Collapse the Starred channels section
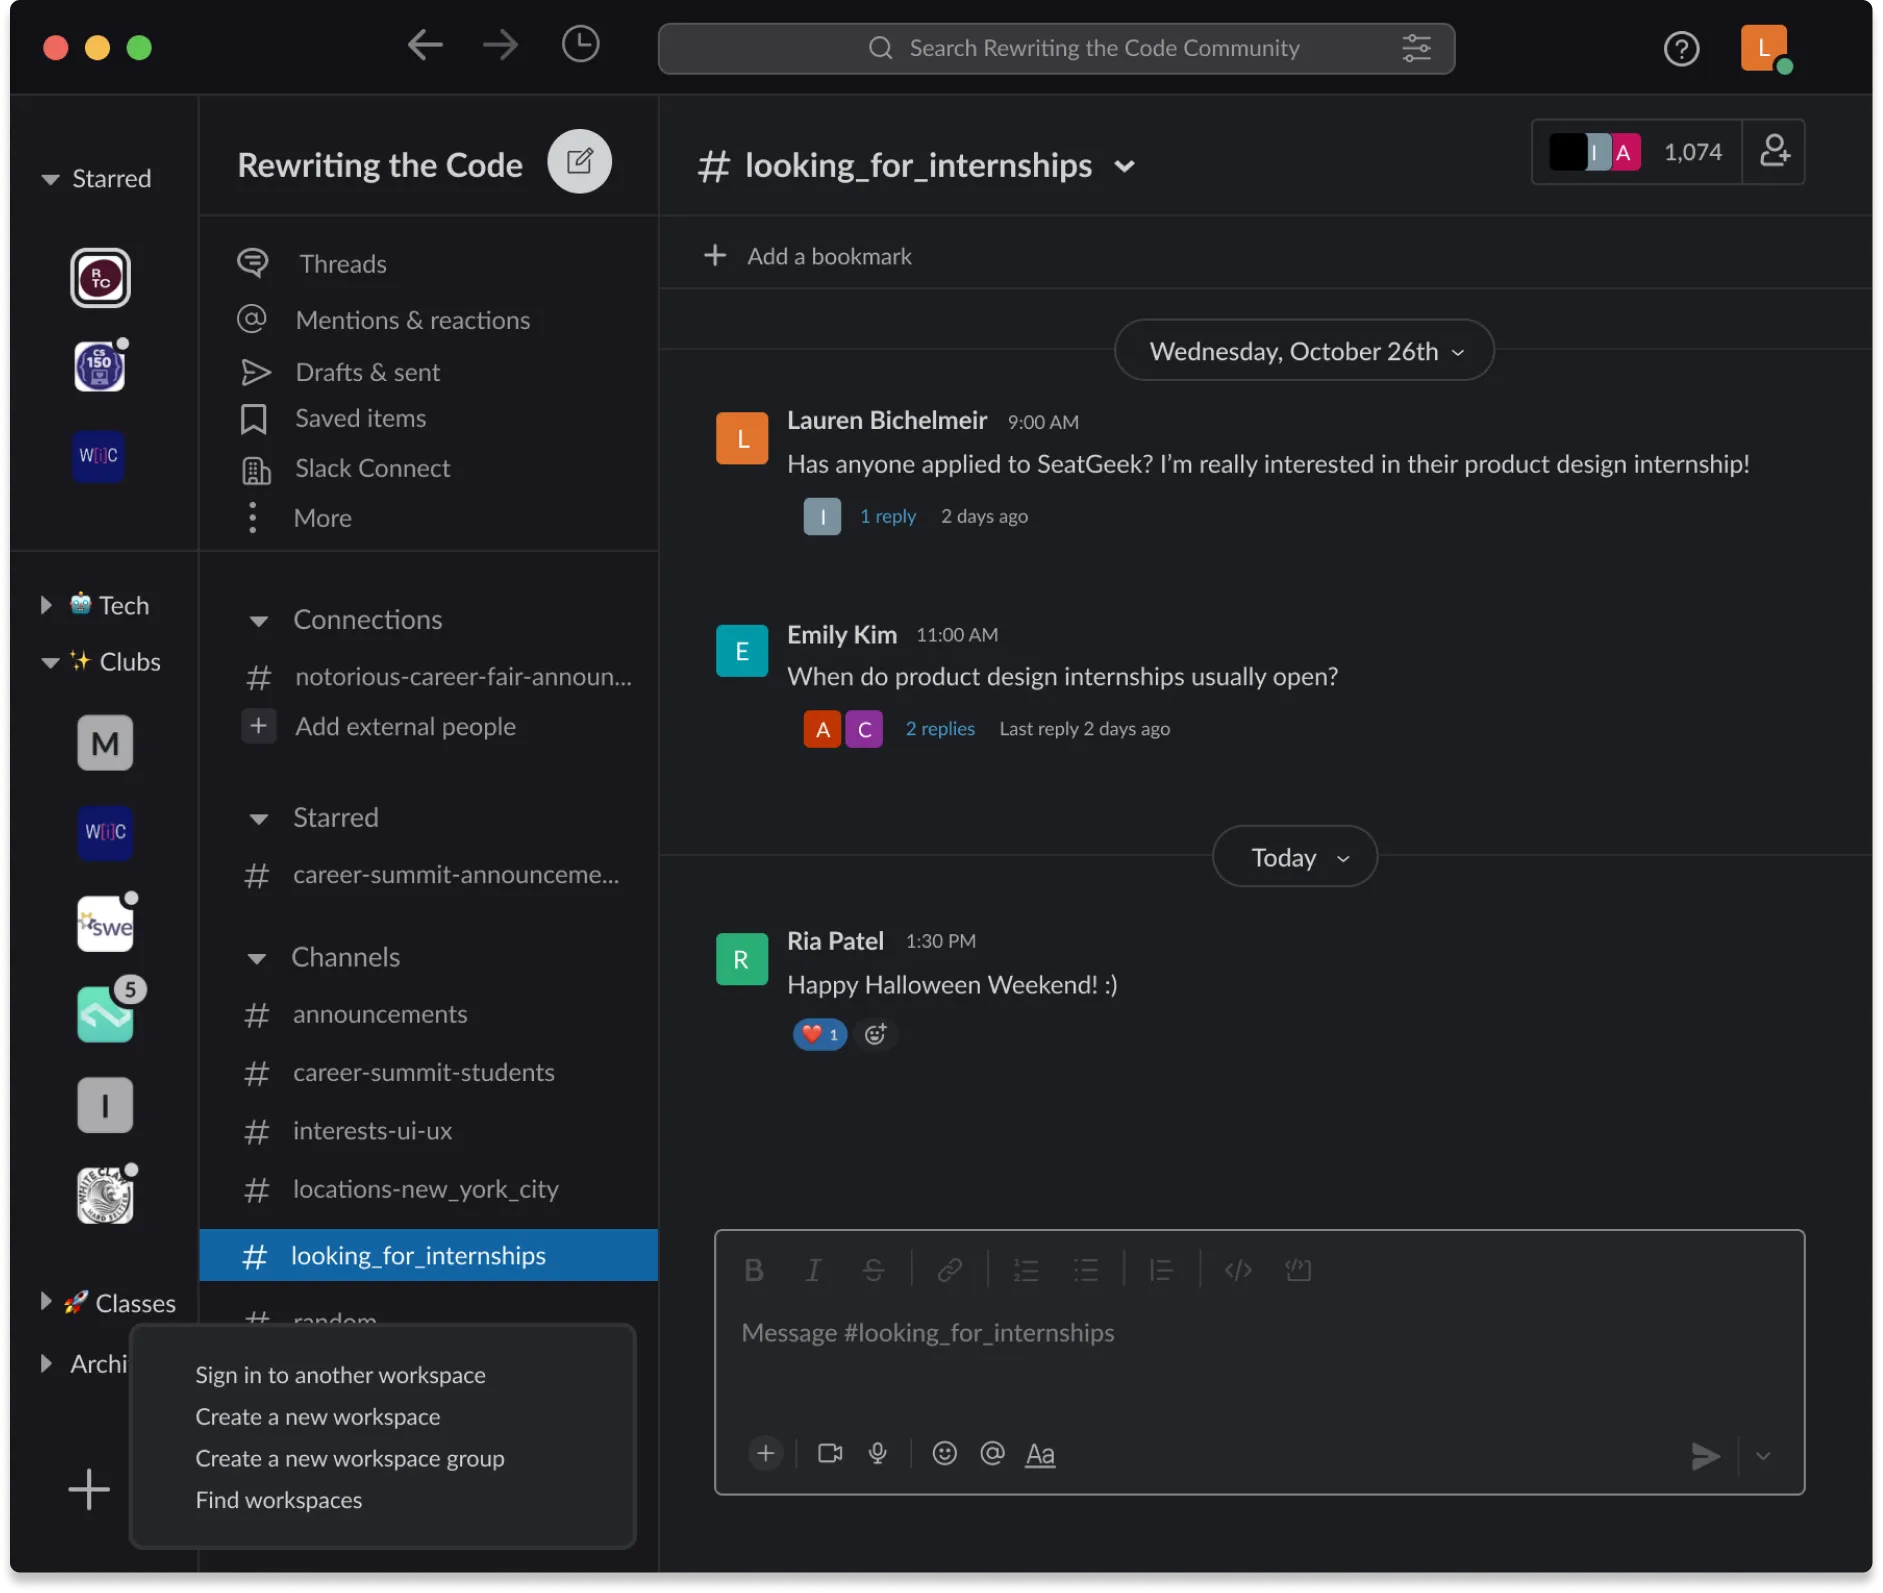The width and height of the screenshot is (1883, 1593). pos(259,819)
